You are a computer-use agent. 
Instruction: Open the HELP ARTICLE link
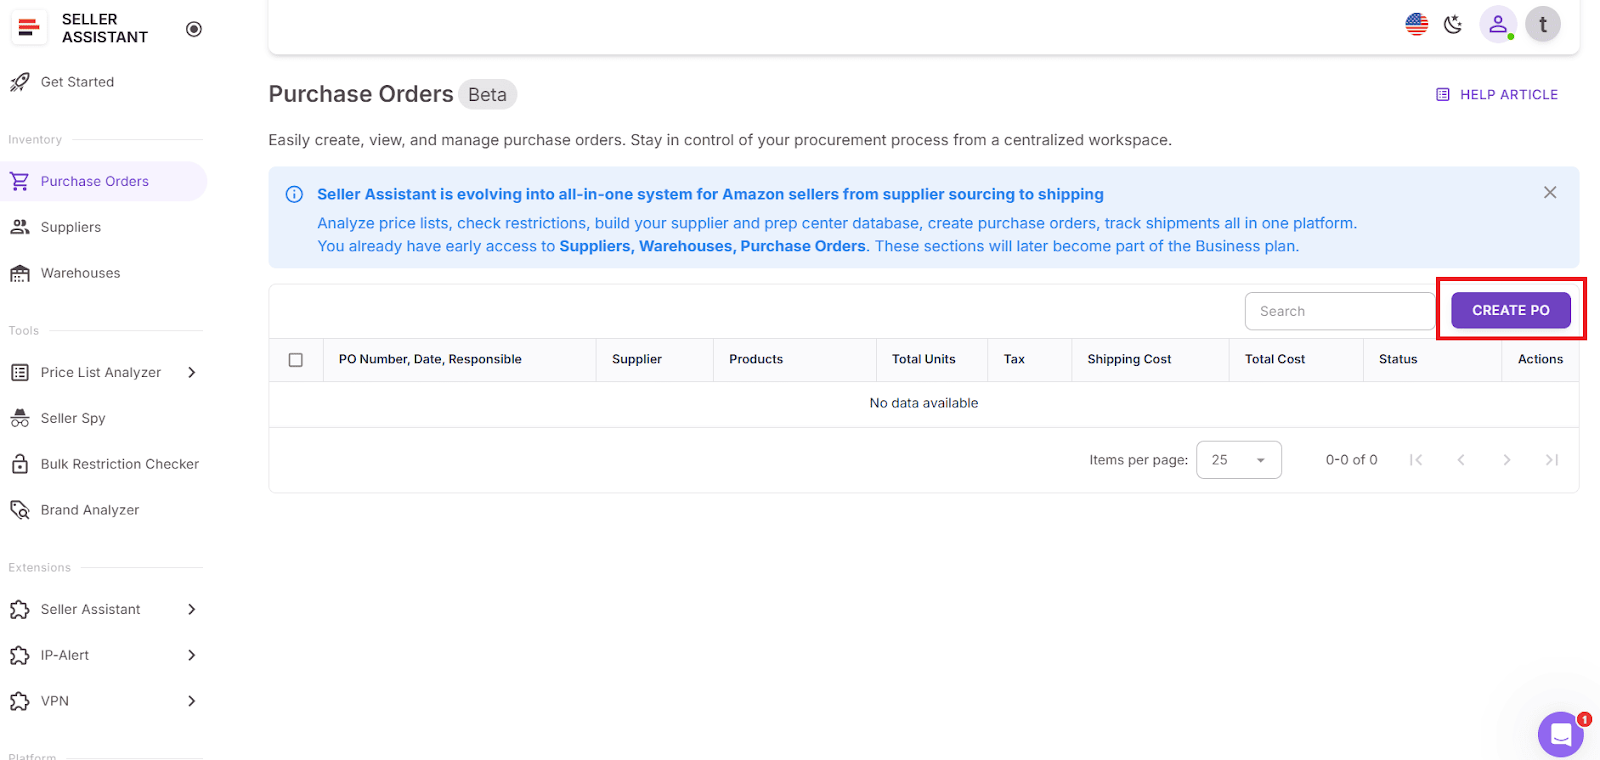(1497, 95)
